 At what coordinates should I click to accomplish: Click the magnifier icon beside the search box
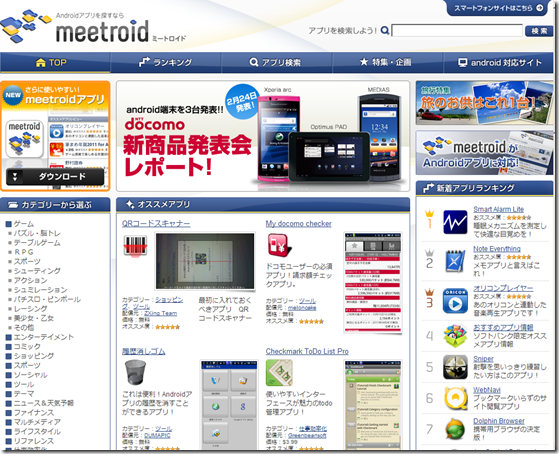pyautogui.click(x=385, y=30)
